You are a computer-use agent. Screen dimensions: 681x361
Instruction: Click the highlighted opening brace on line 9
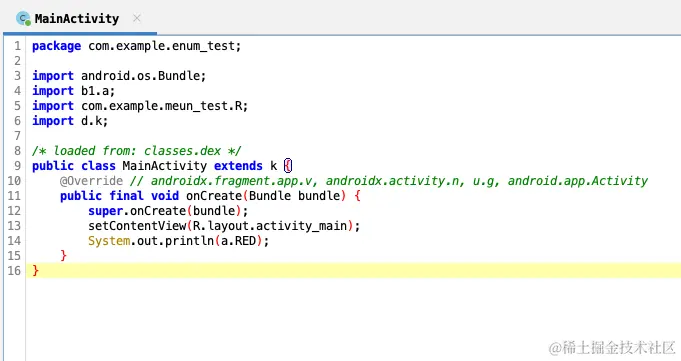point(288,166)
